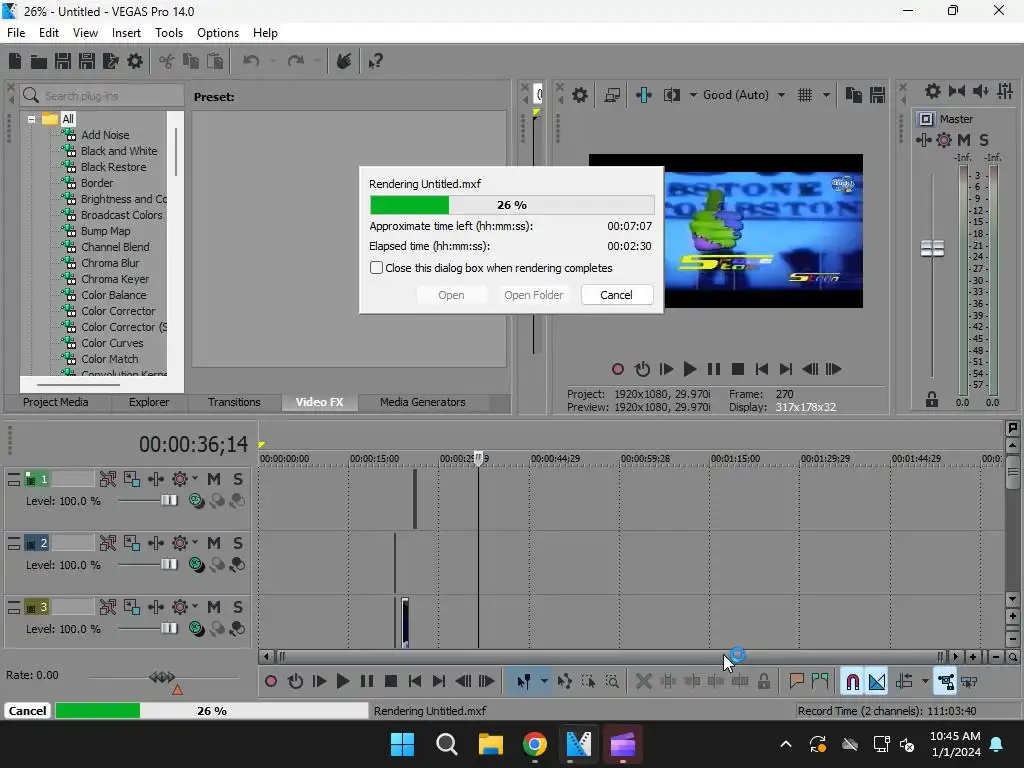Select Normal Edit tool in timeline toolbar
The image size is (1024, 768).
[x=524, y=681]
